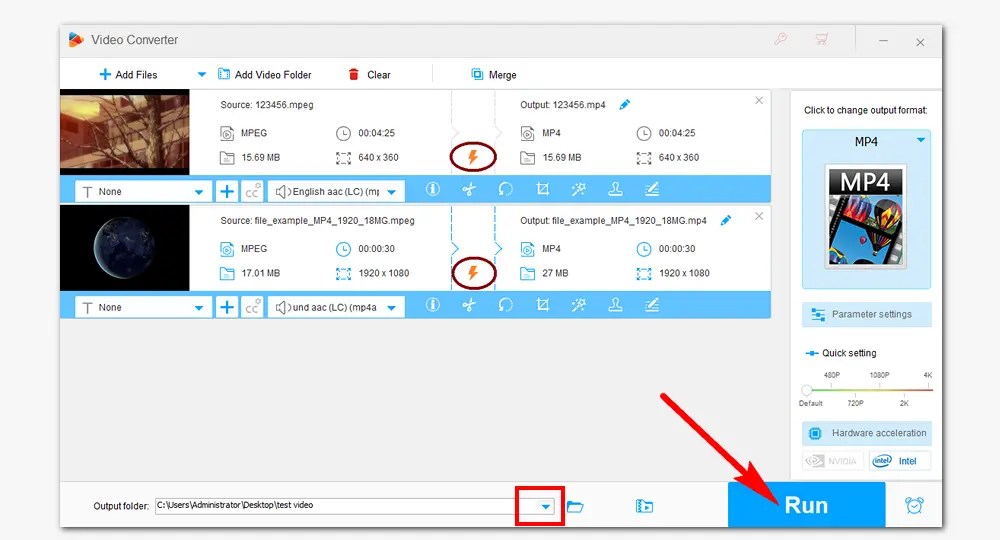Click the Run button
The width and height of the screenshot is (1000, 540).
tap(806, 505)
